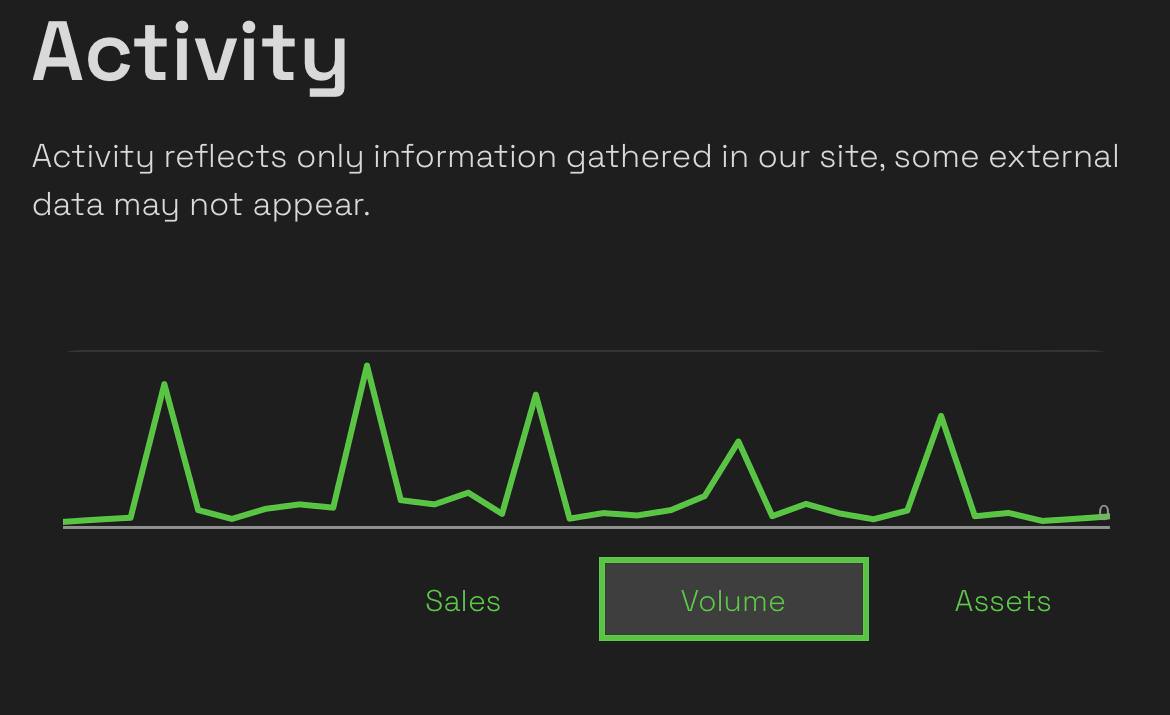Click the leftmost starting point of the green line

pyautogui.click(x=66, y=521)
